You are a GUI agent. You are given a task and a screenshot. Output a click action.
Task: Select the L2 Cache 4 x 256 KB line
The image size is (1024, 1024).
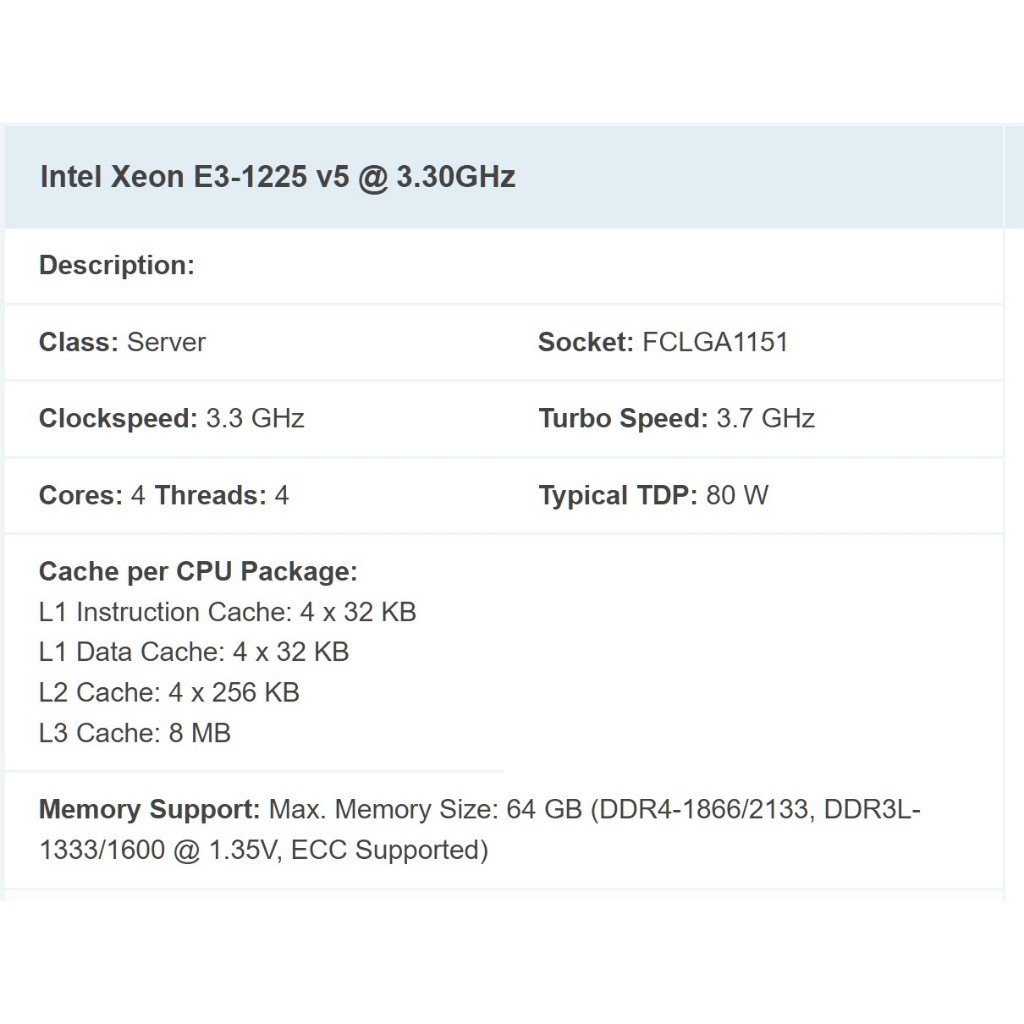click(169, 692)
